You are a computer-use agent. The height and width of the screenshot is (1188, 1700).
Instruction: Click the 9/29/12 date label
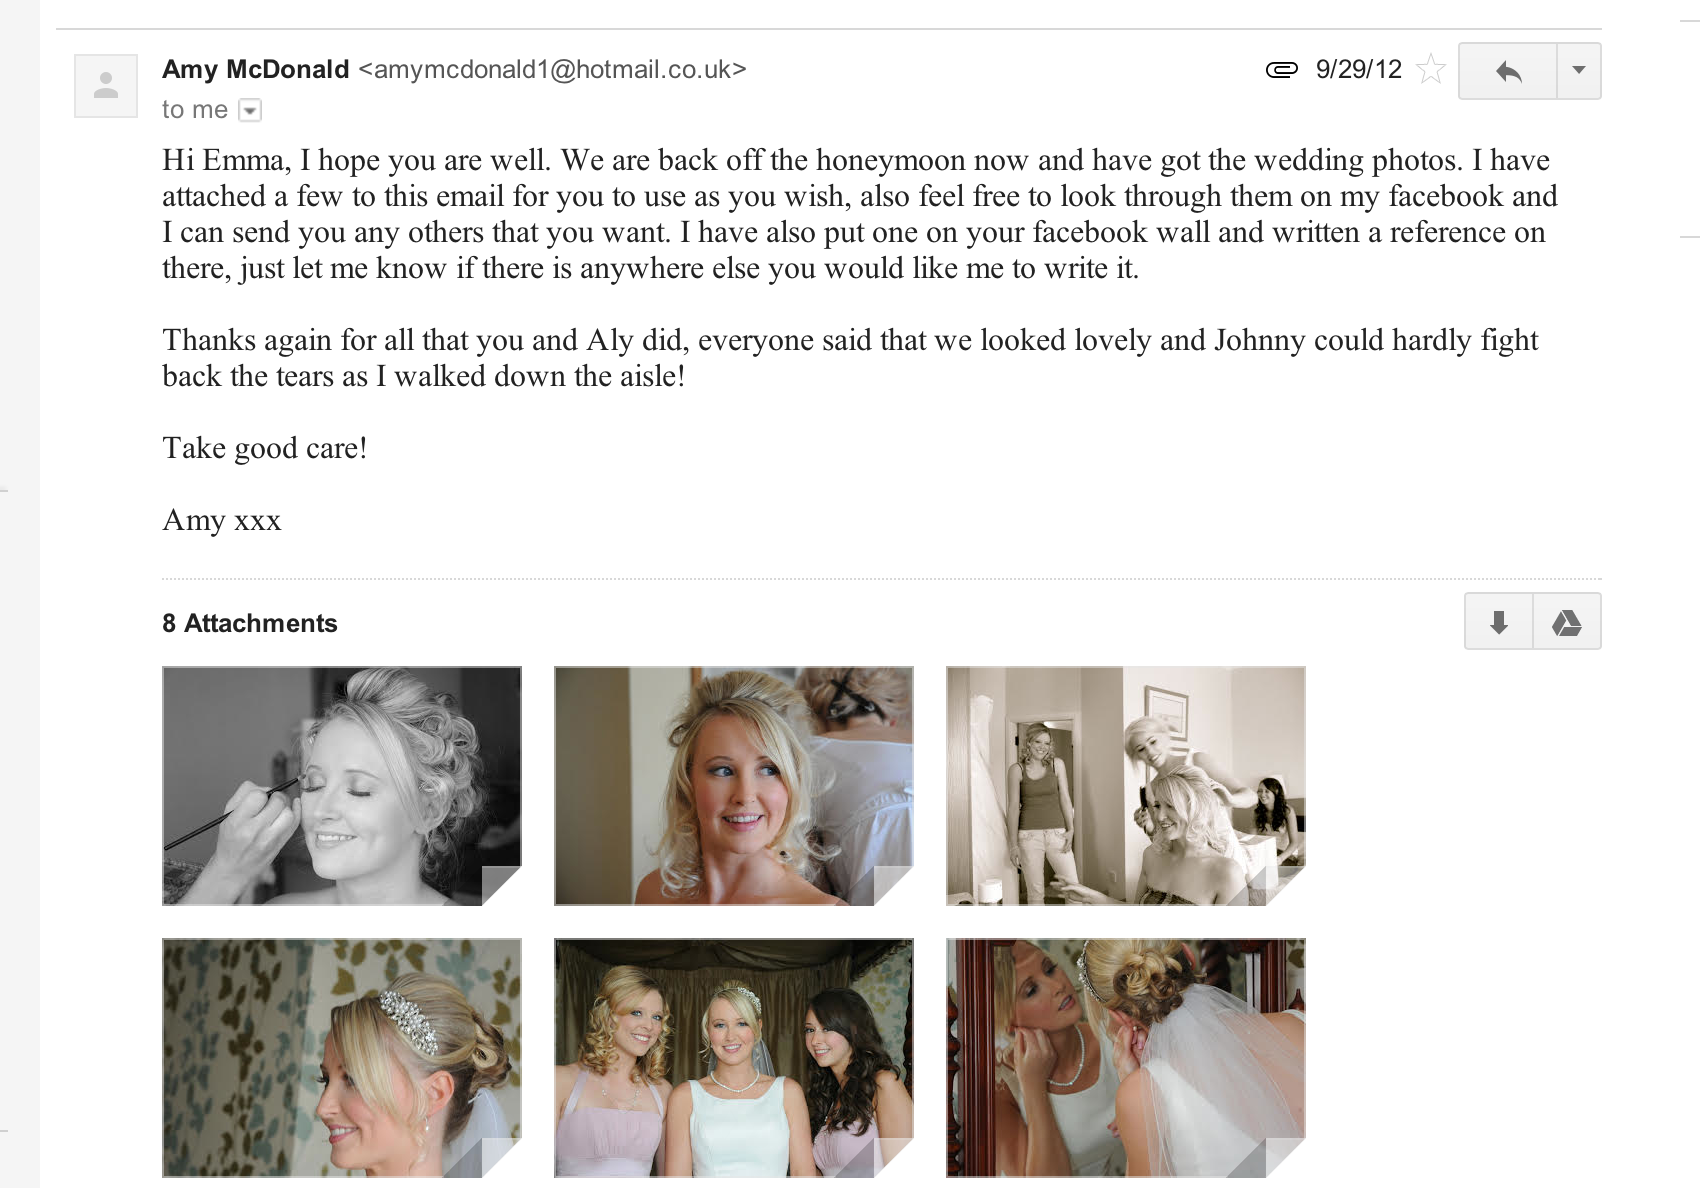tap(1359, 69)
